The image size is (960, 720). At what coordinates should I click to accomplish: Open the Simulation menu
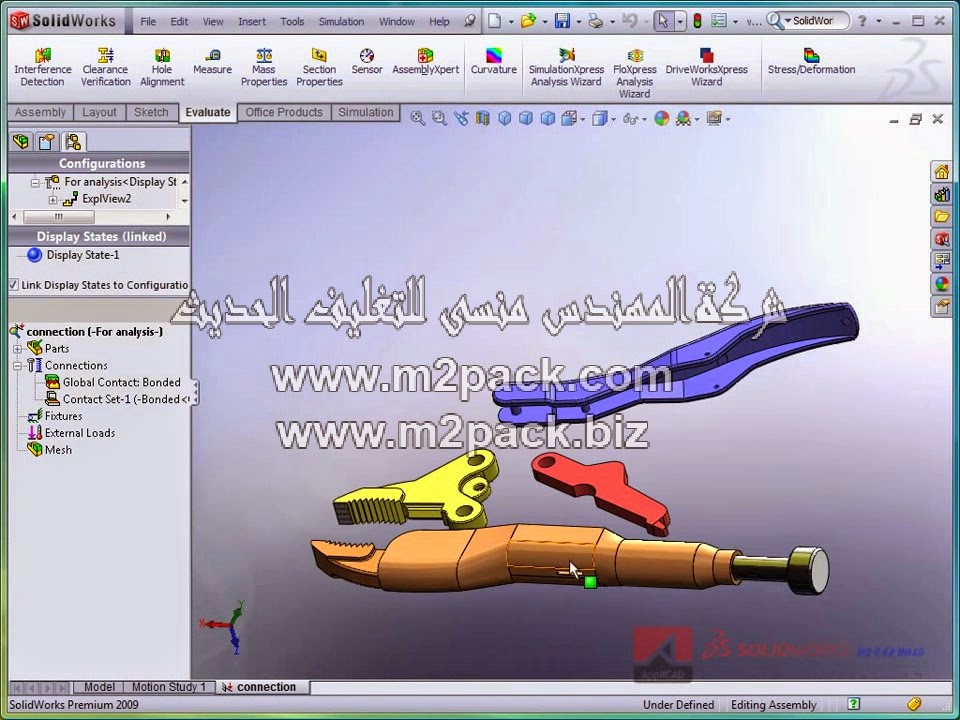coord(341,21)
